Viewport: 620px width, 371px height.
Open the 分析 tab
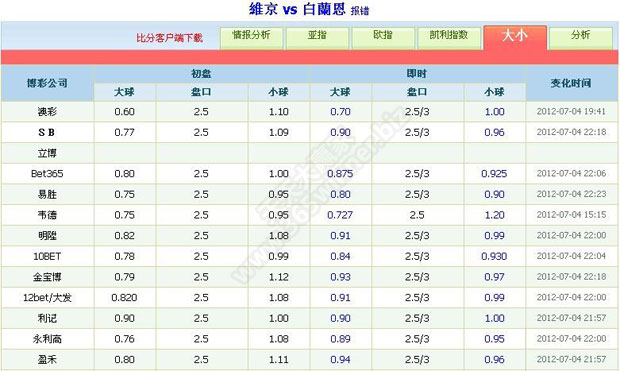click(580, 38)
